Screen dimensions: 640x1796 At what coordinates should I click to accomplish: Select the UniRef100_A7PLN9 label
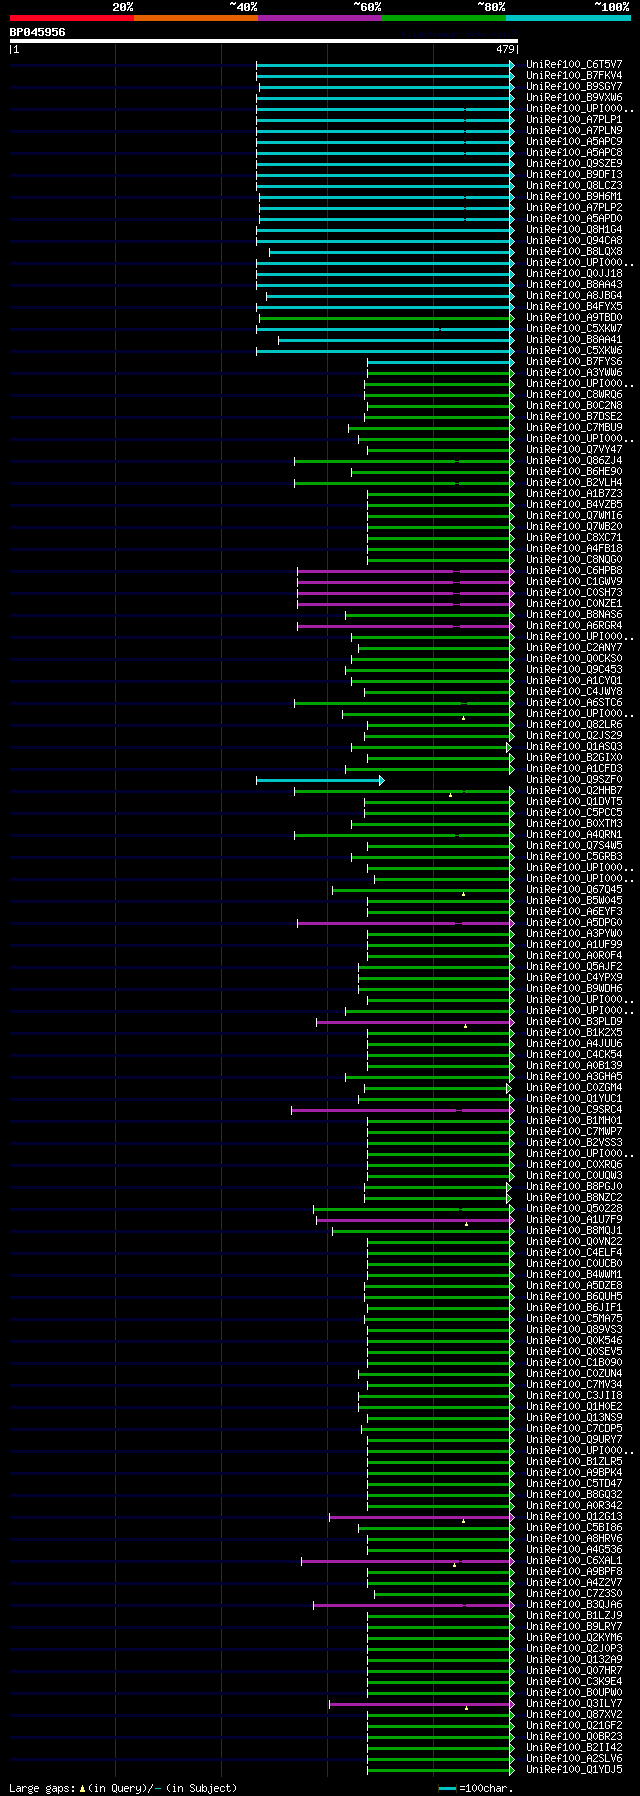click(574, 131)
